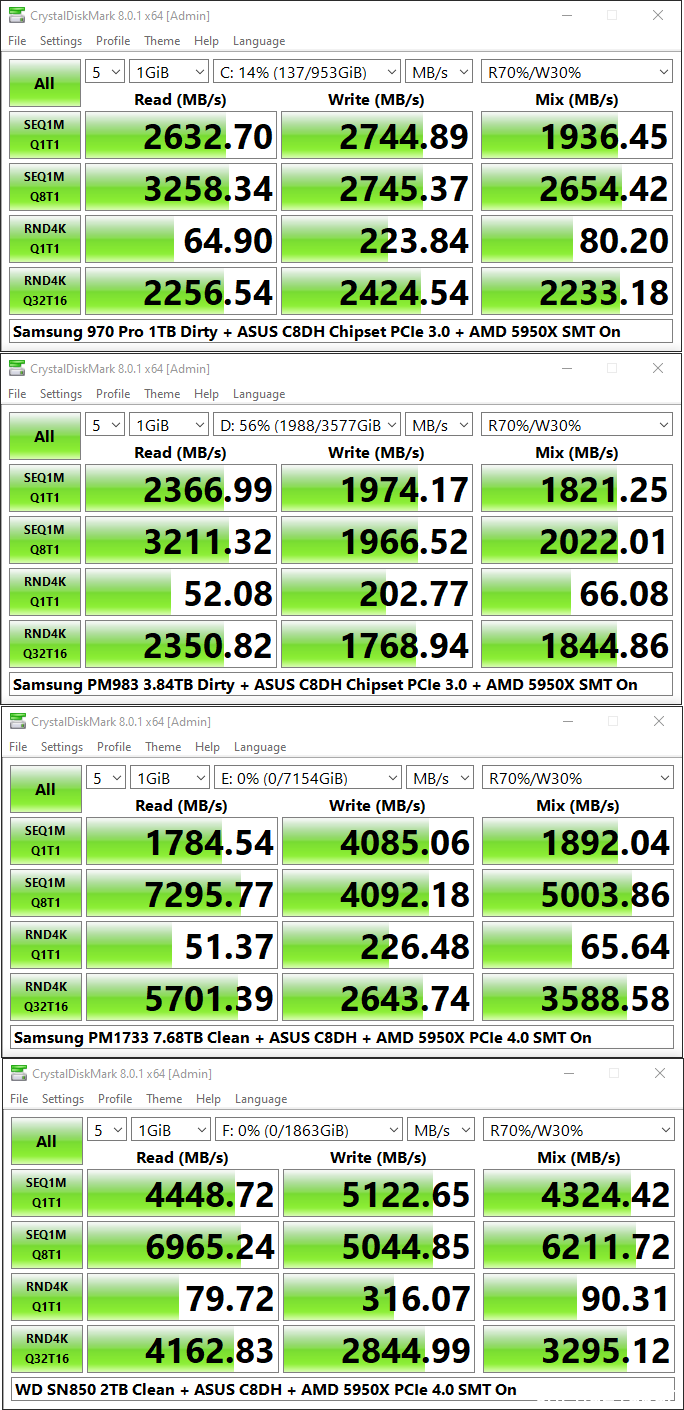Start SEQ1M Q1T1 test in the 970 Pro window
The height and width of the screenshot is (1410, 684).
tap(45, 136)
